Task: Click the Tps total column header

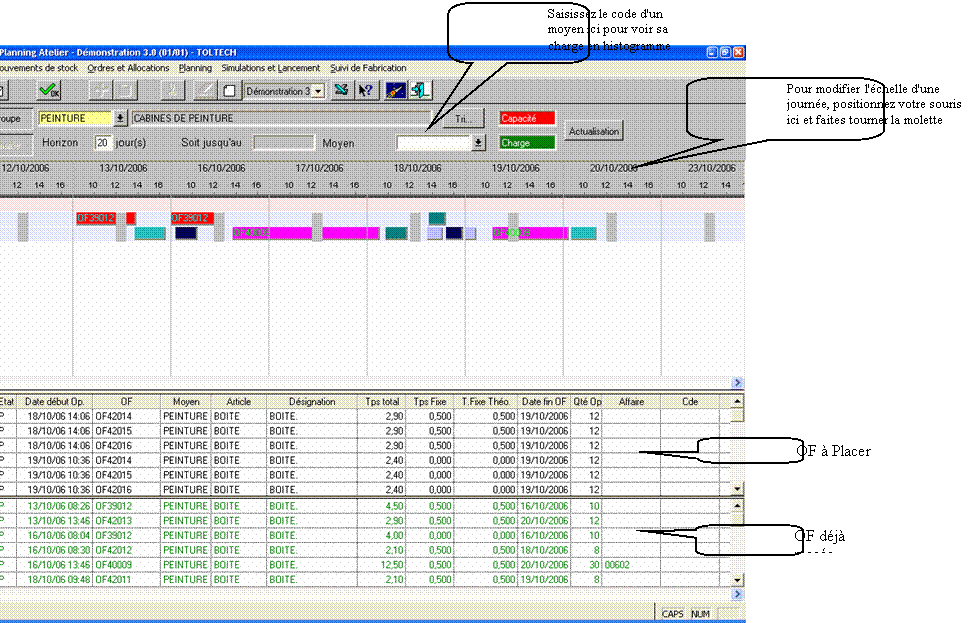Action: point(382,401)
